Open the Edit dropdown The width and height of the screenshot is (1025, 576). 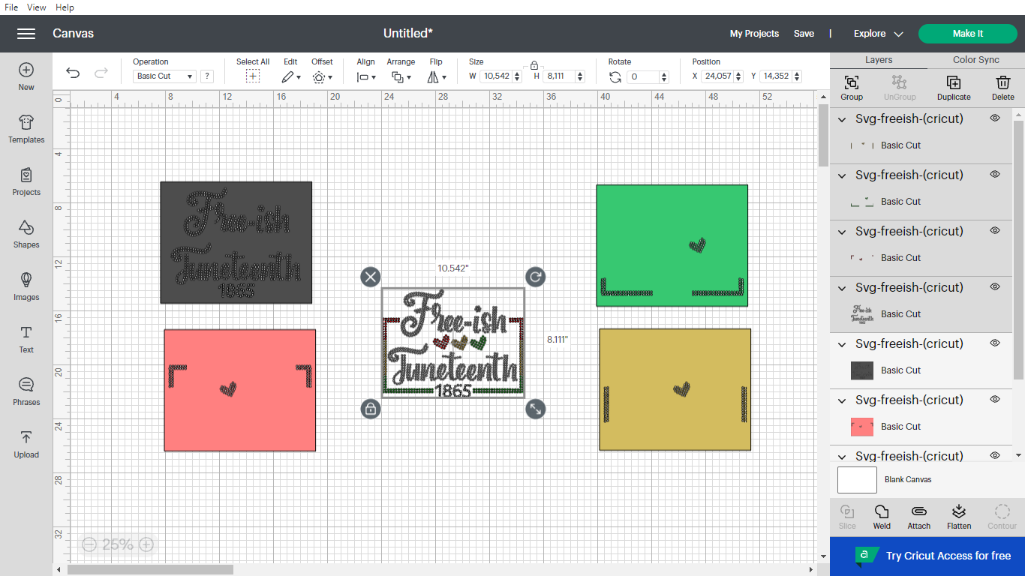(291, 77)
